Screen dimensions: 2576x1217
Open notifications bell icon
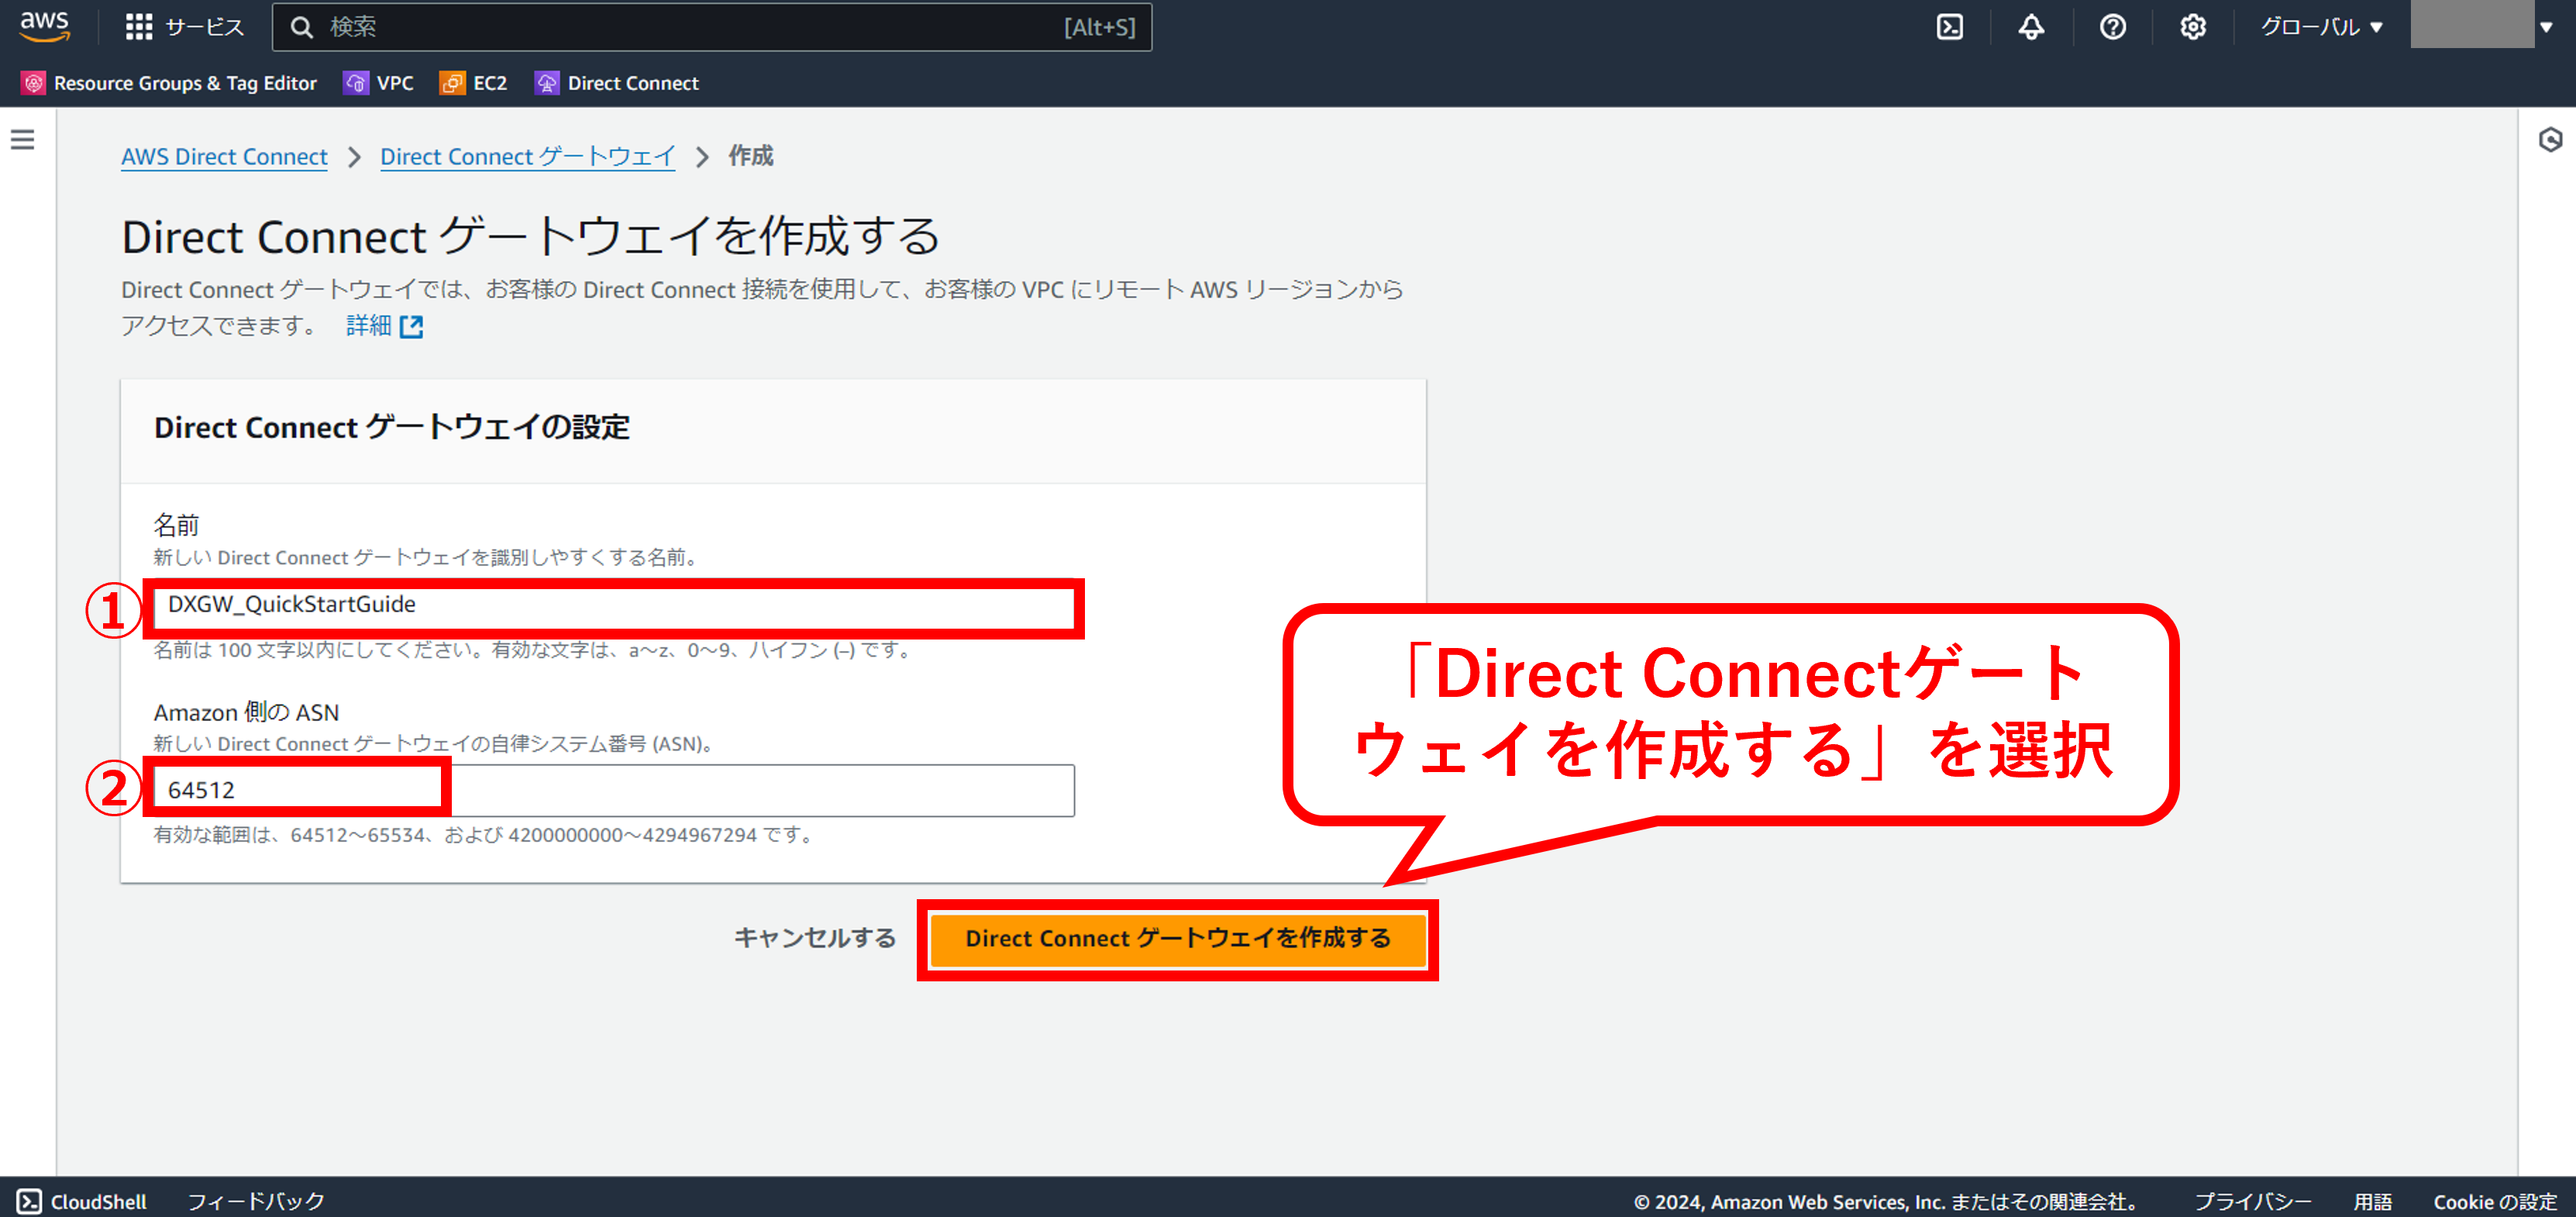(2030, 27)
